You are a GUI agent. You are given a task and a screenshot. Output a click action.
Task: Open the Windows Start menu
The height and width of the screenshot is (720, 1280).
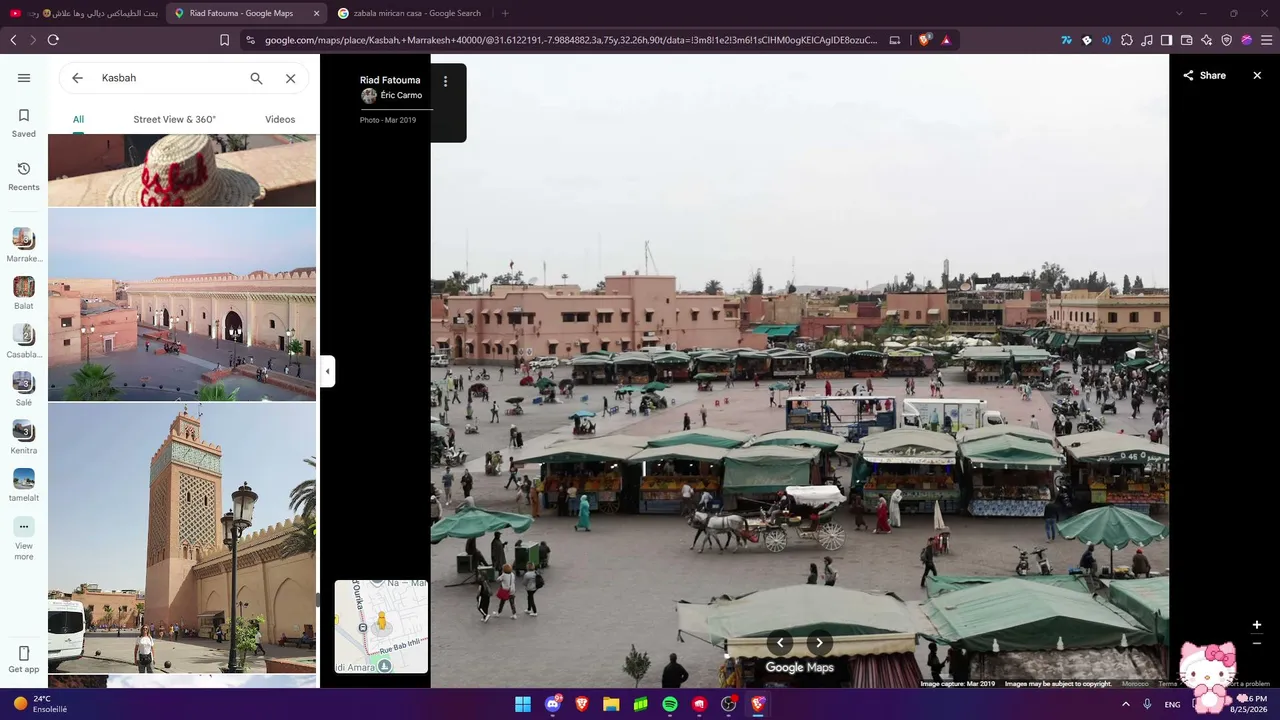(523, 704)
